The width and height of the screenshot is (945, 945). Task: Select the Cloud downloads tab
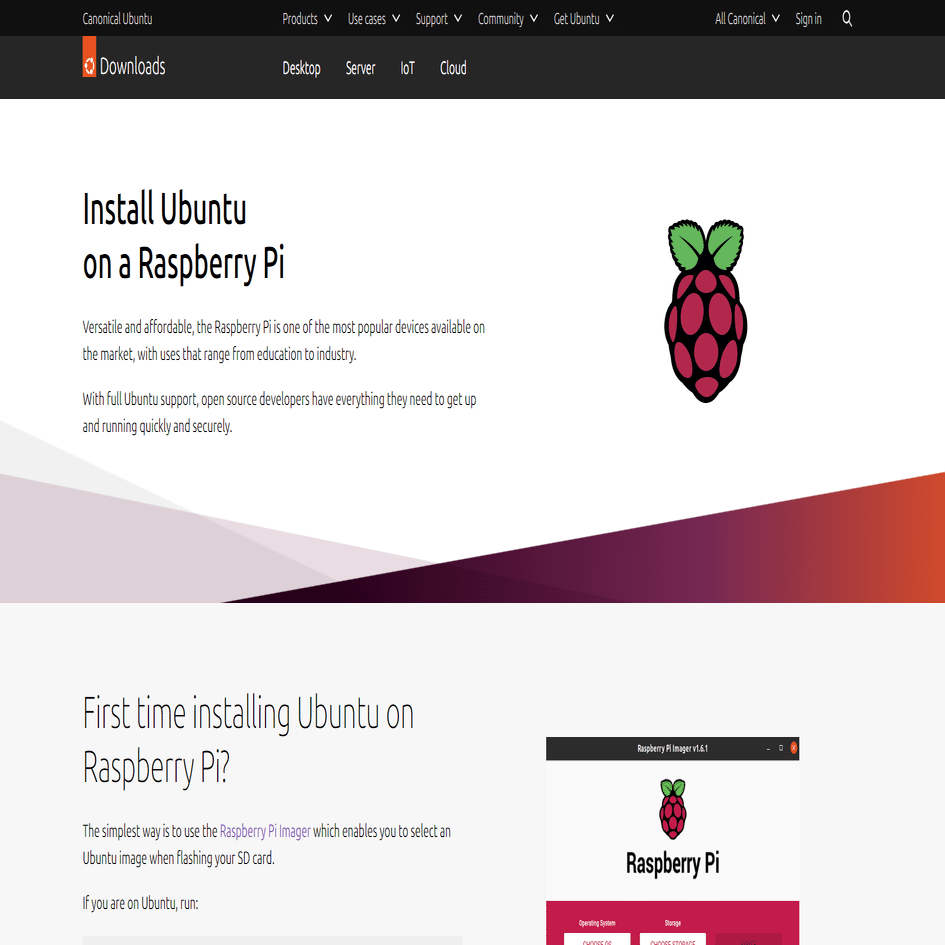click(x=453, y=68)
